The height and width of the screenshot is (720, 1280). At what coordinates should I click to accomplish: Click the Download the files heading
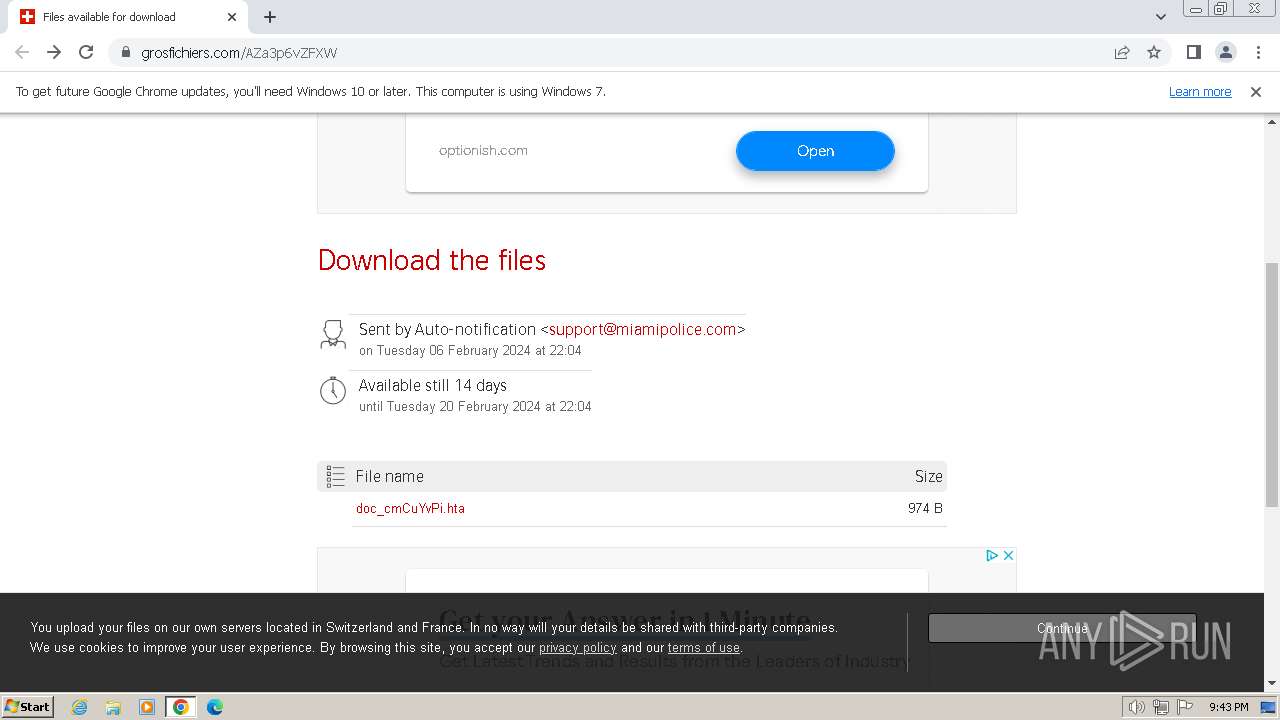pos(432,260)
